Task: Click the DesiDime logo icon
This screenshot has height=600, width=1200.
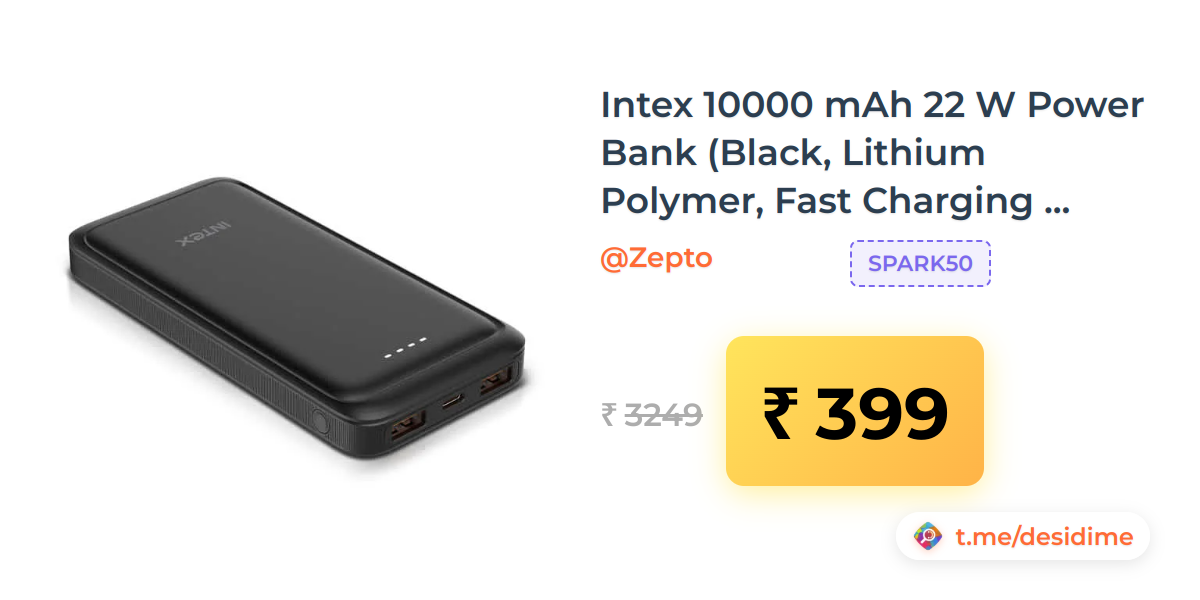Action: pos(928,537)
